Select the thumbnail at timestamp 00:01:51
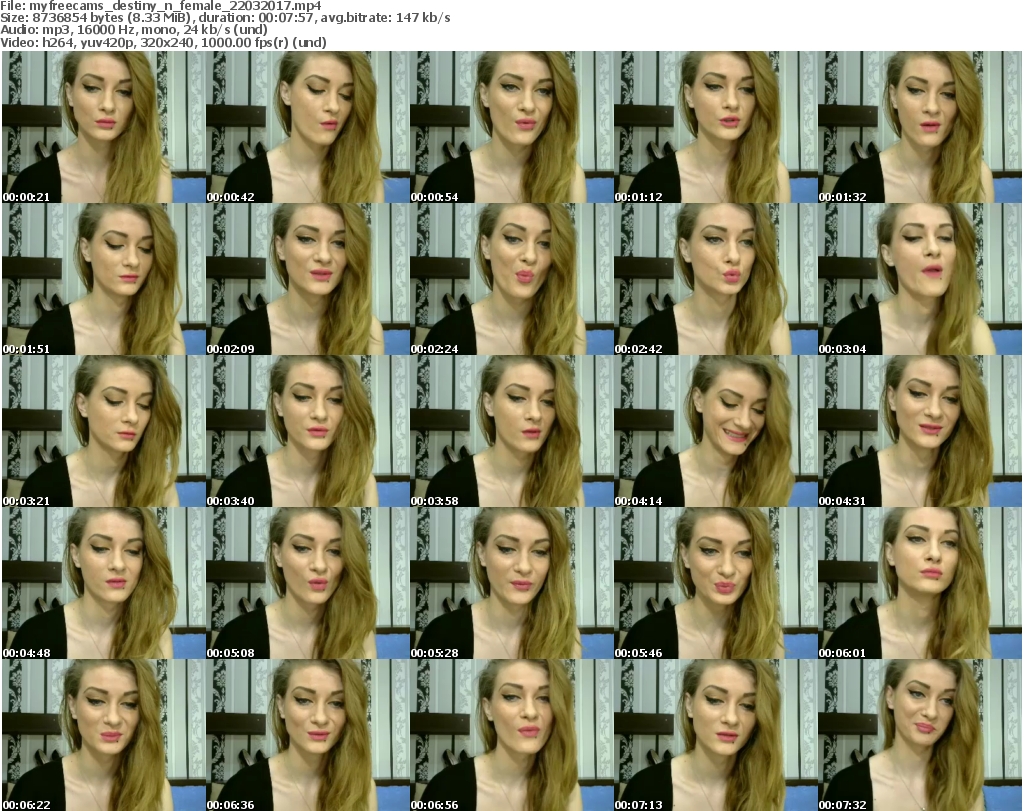1024x811 pixels. tap(104, 279)
